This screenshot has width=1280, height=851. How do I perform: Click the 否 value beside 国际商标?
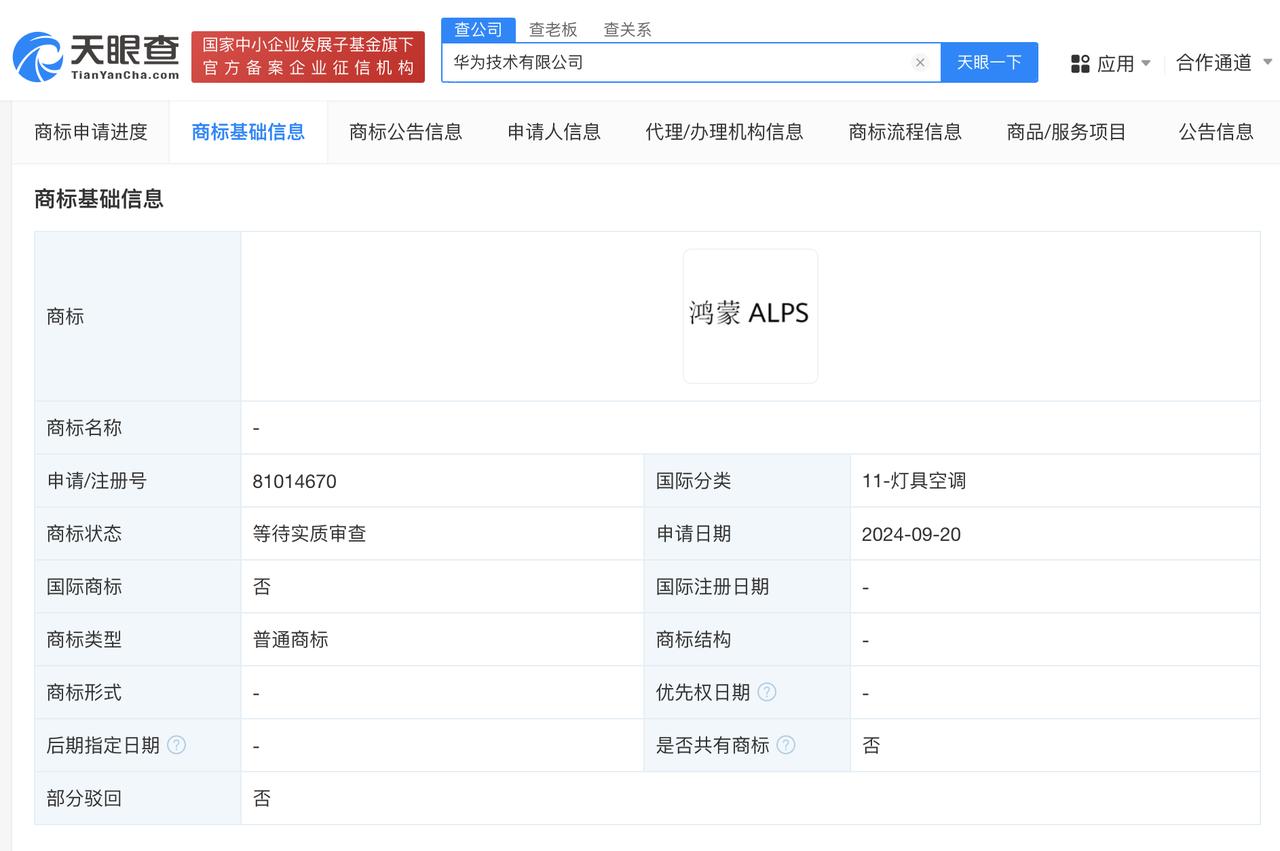(x=262, y=587)
